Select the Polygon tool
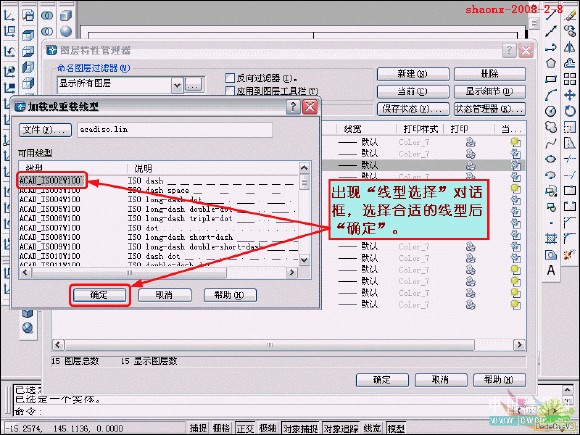The image size is (580, 435). [x=551, y=63]
